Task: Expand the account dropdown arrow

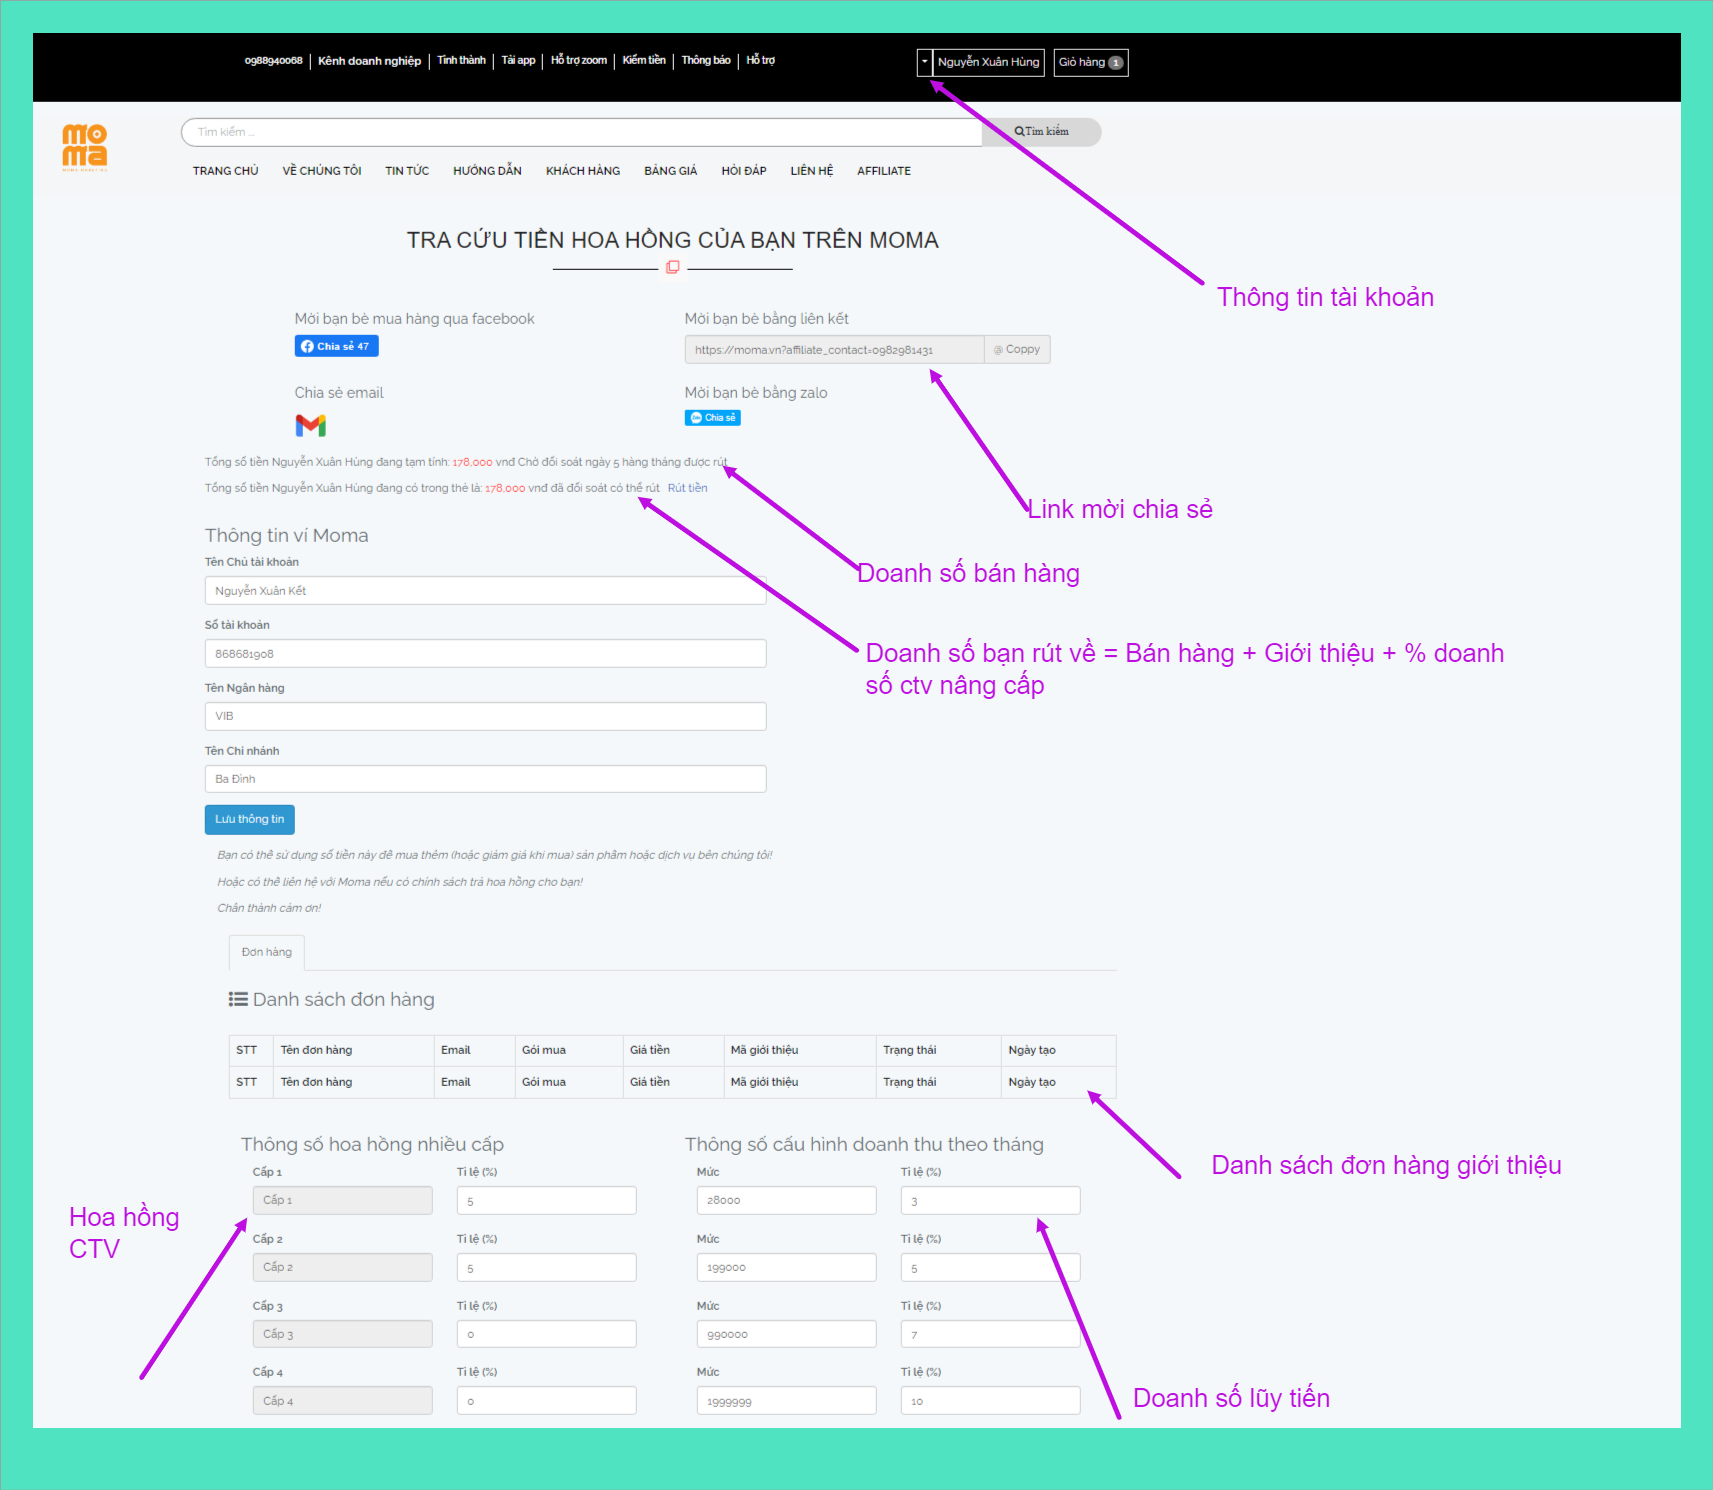Action: 924,63
